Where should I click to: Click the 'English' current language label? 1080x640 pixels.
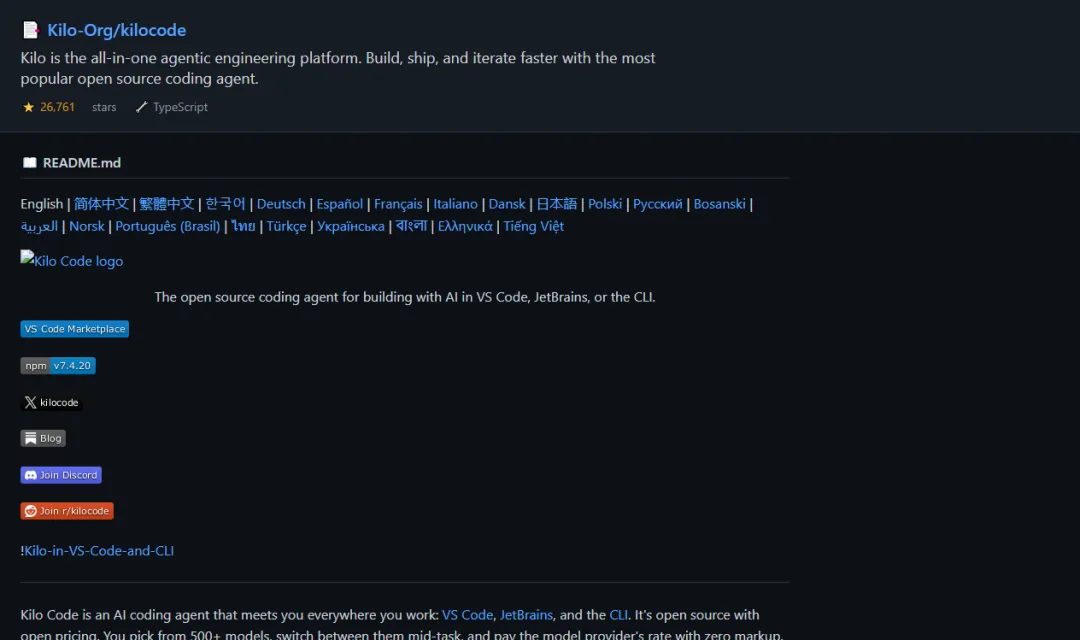click(x=41, y=204)
